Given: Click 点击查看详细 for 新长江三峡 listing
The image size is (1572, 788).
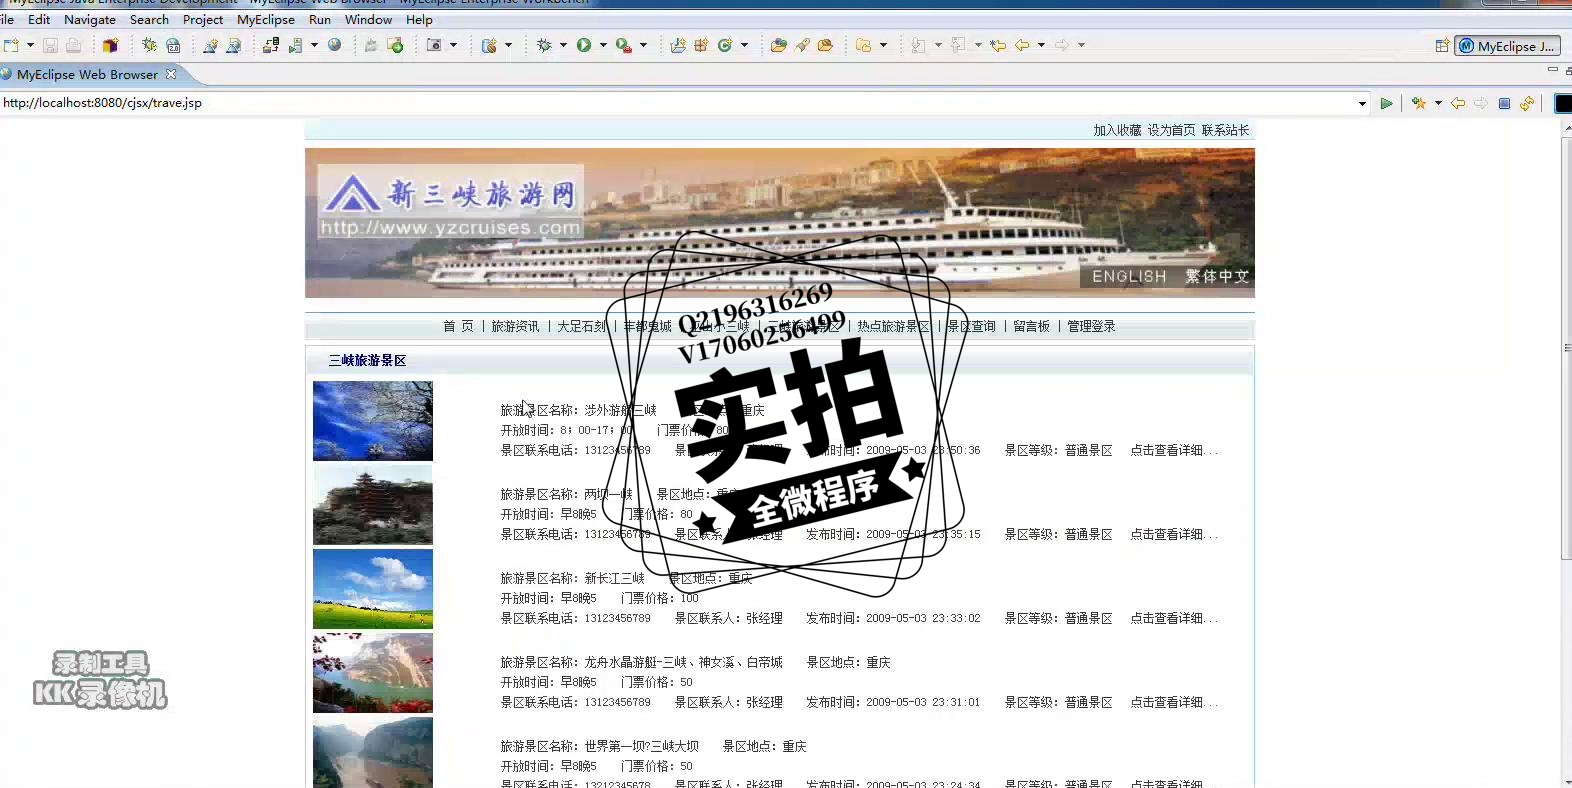Looking at the screenshot, I should point(1174,618).
